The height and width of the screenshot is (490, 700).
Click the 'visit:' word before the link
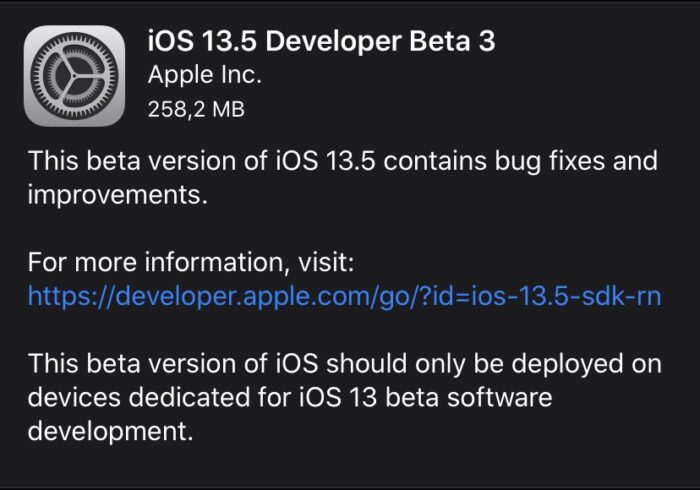point(326,262)
